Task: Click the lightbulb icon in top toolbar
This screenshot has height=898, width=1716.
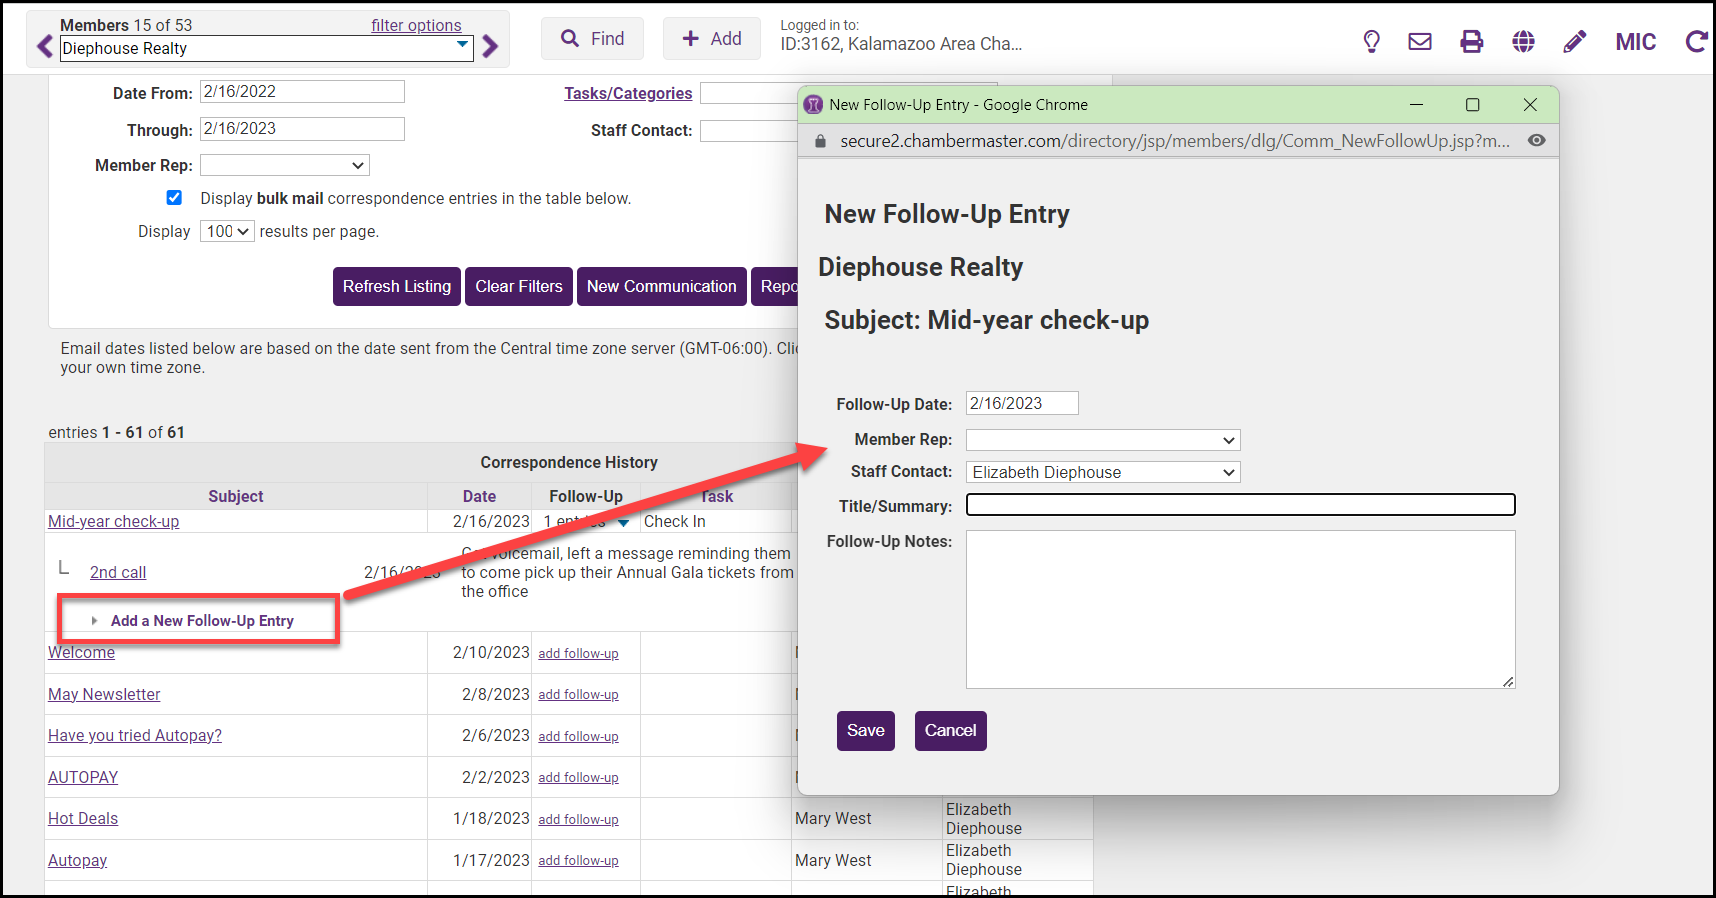Action: [x=1371, y=41]
